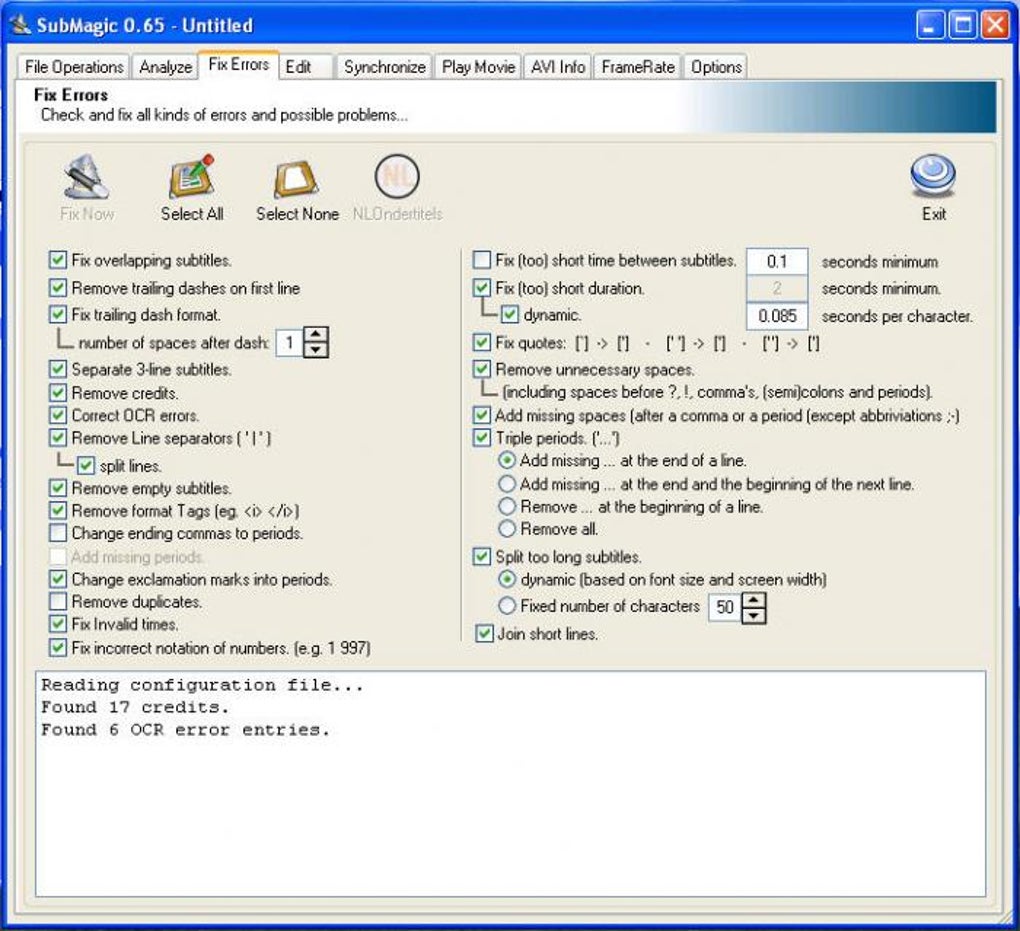This screenshot has height=931, width=1020.
Task: Select dynamic split based on font size
Action: [507, 579]
